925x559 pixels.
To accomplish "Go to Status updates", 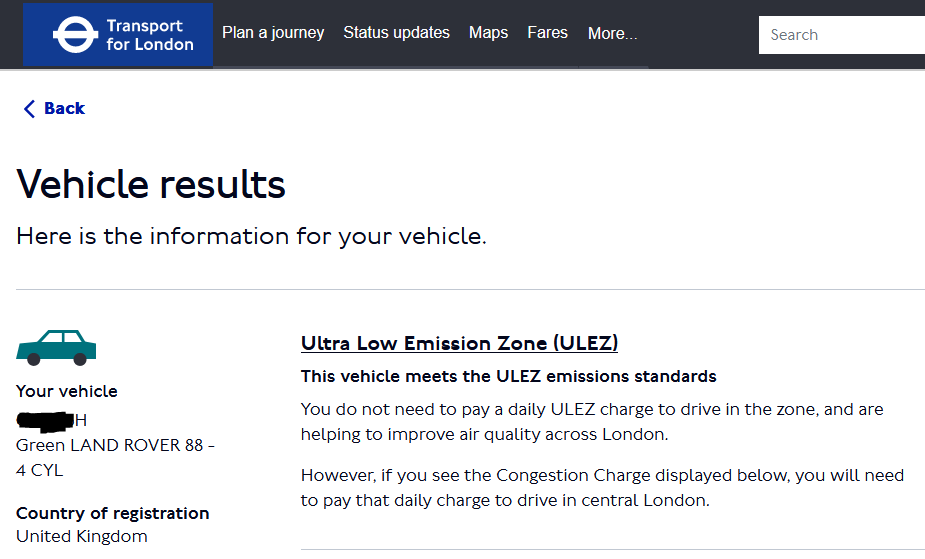I will [x=396, y=33].
